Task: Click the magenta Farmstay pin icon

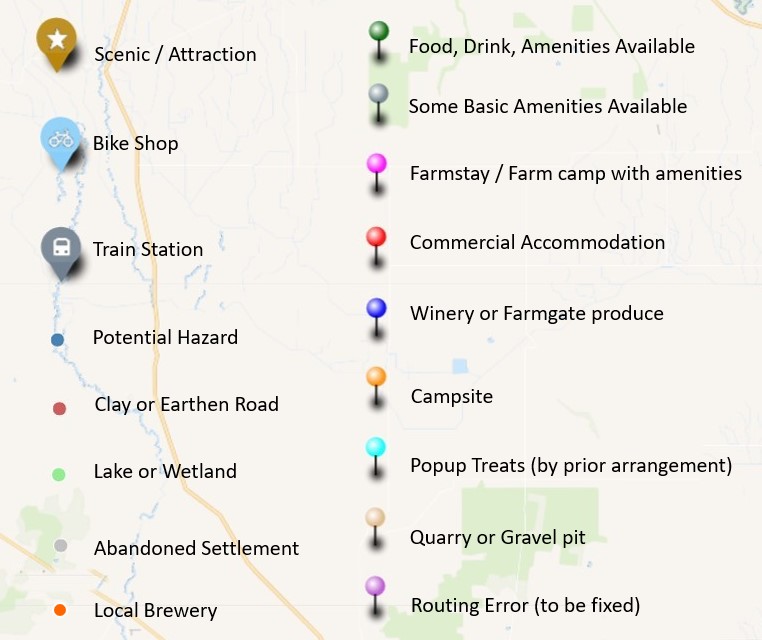Action: point(377,164)
